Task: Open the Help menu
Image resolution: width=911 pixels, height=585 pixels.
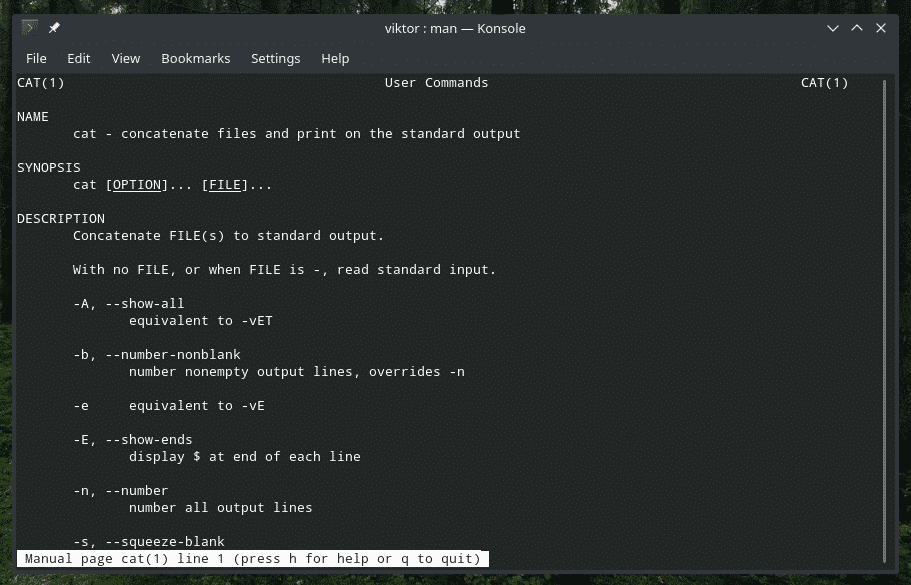Action: (335, 59)
